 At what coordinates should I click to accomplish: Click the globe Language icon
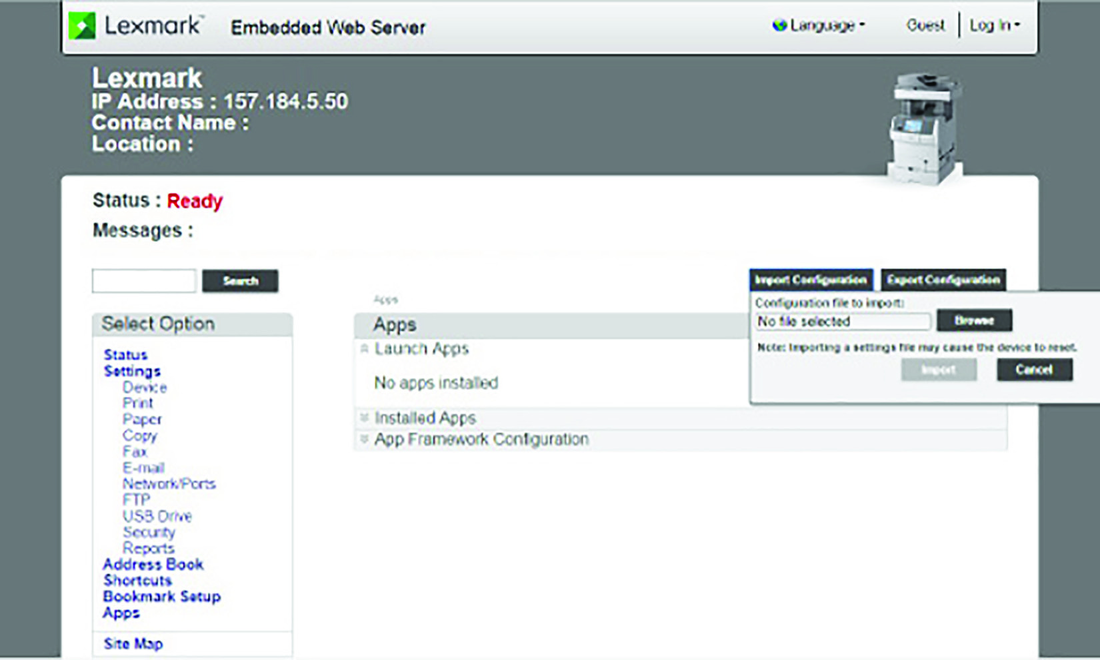point(779,25)
